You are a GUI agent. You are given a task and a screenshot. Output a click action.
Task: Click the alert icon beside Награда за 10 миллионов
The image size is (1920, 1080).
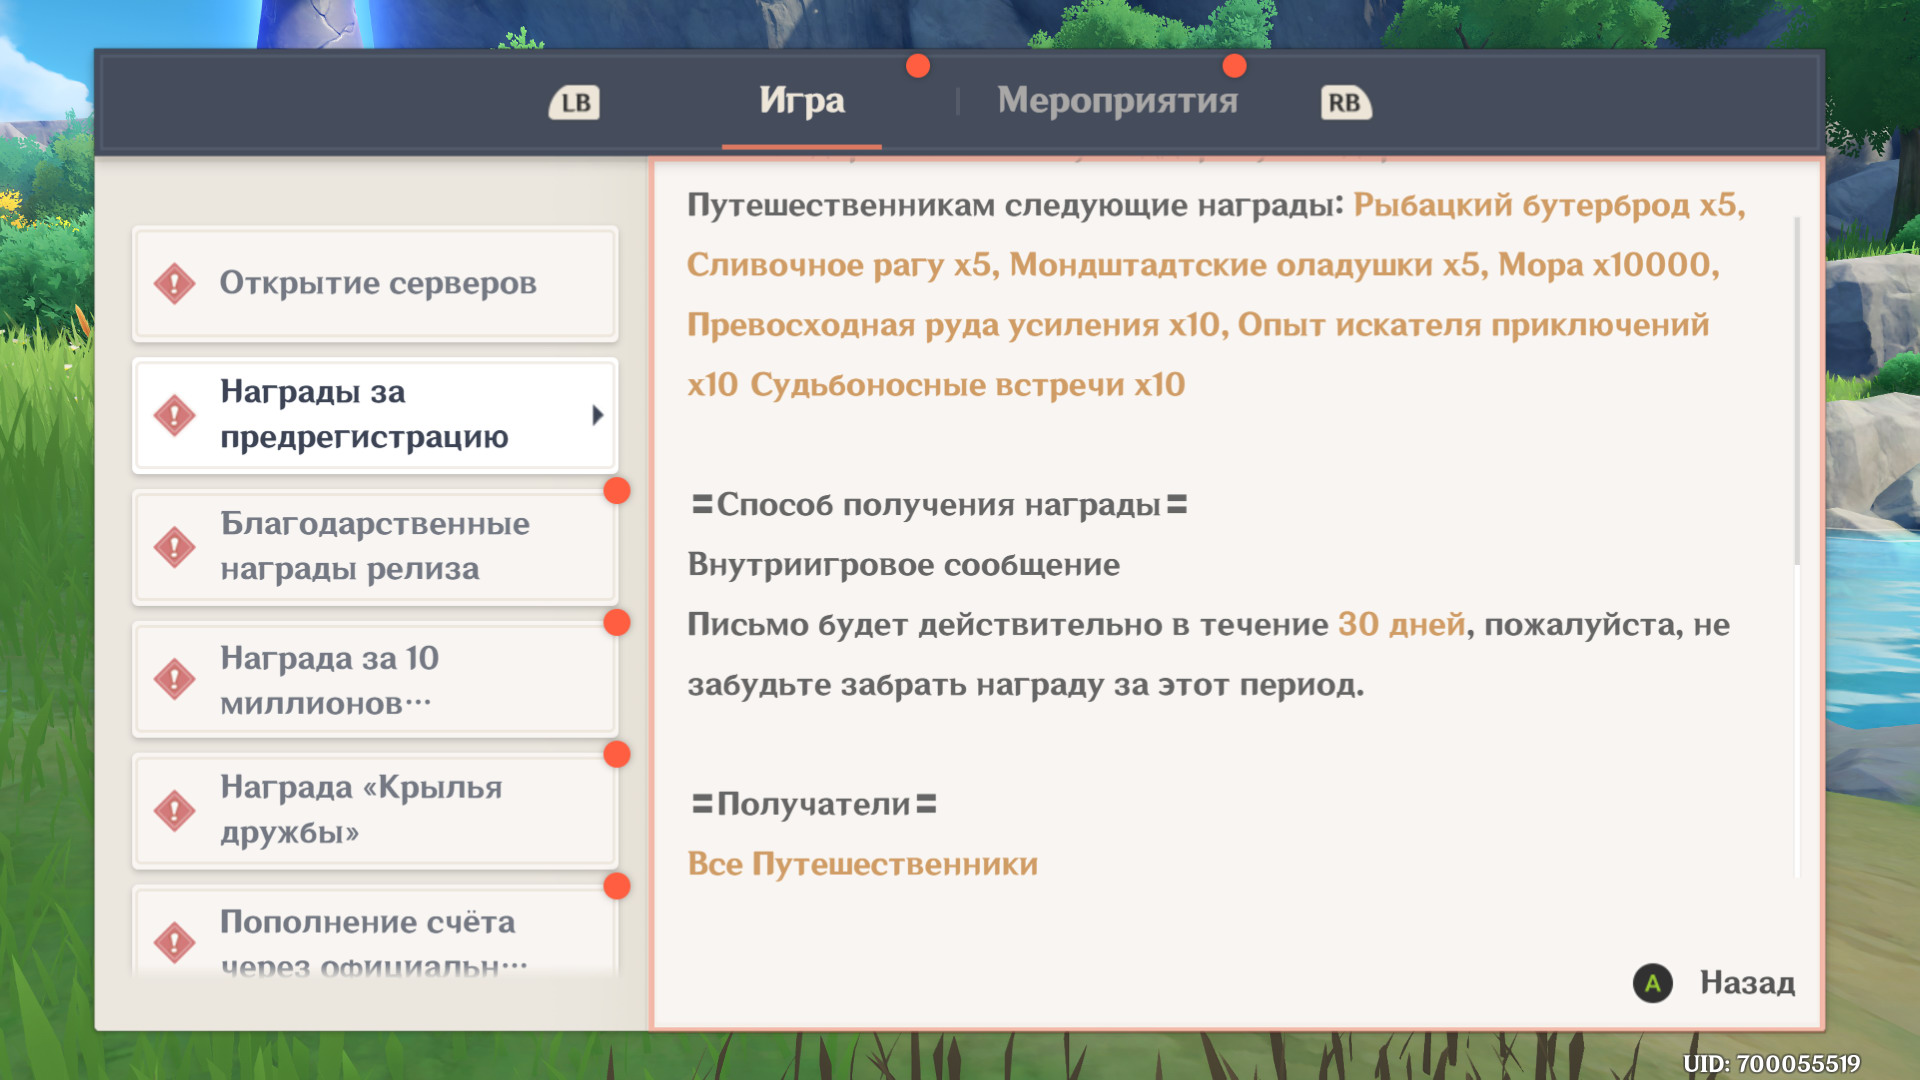click(175, 679)
